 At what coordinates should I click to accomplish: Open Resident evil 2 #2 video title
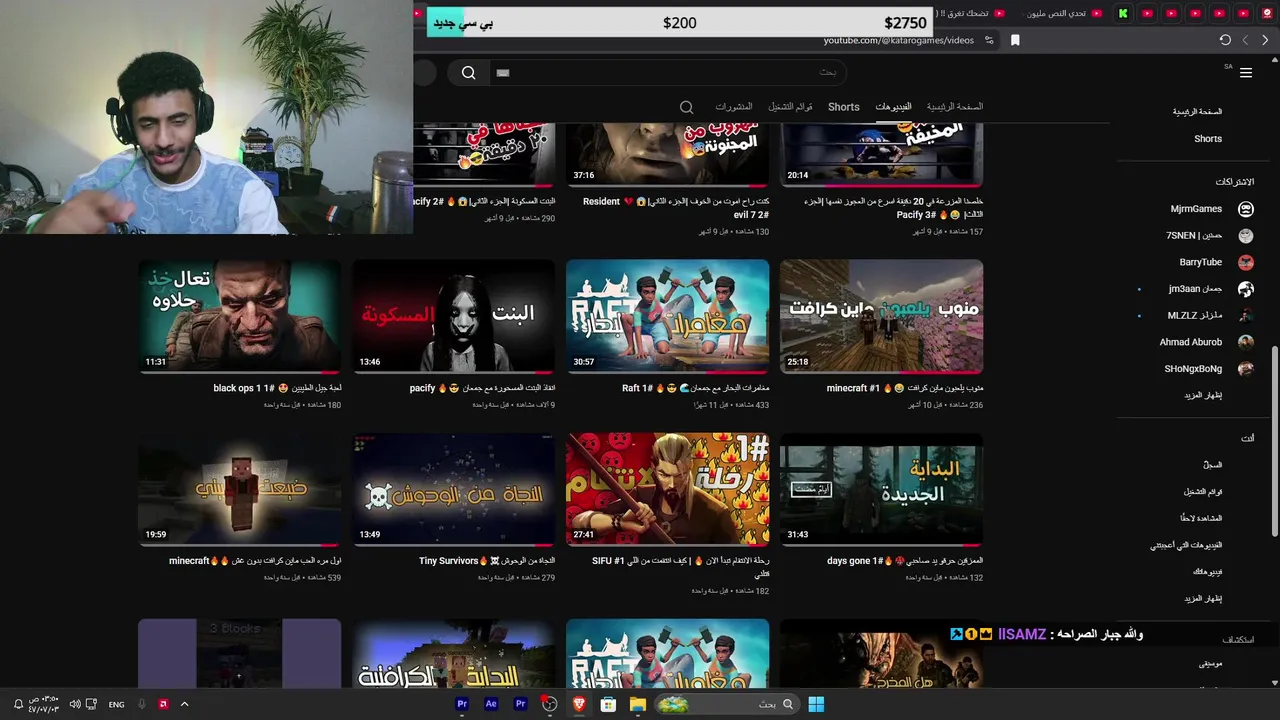(x=675, y=208)
